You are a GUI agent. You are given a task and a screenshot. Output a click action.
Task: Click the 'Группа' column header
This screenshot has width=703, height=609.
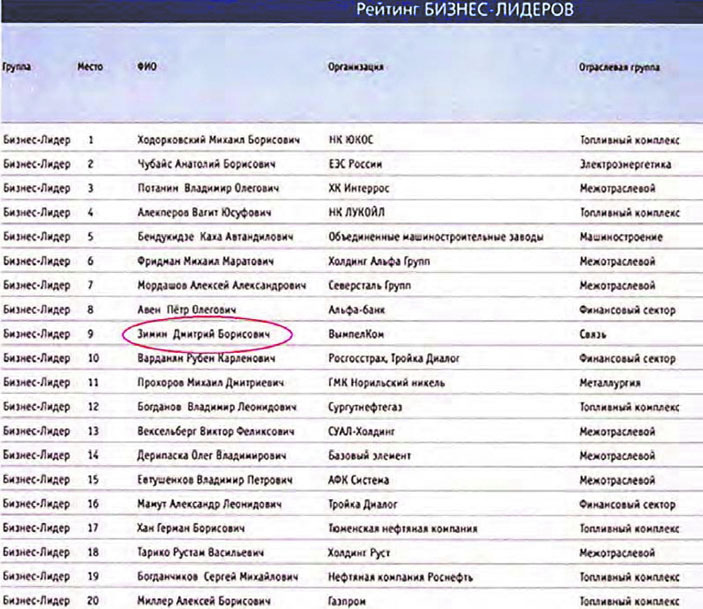(x=17, y=66)
